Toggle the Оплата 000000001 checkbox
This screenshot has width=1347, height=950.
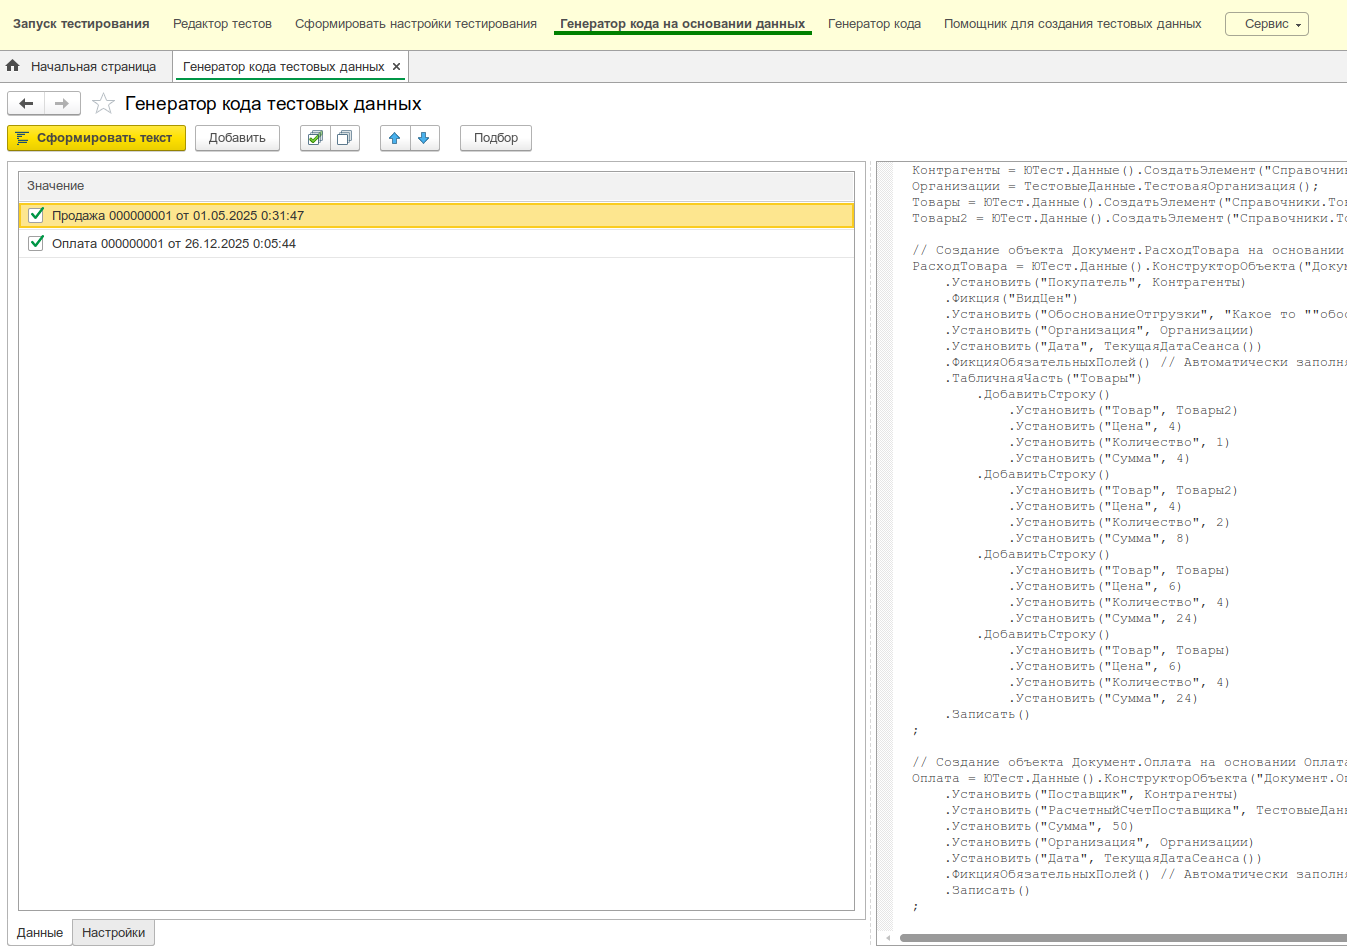pos(37,243)
